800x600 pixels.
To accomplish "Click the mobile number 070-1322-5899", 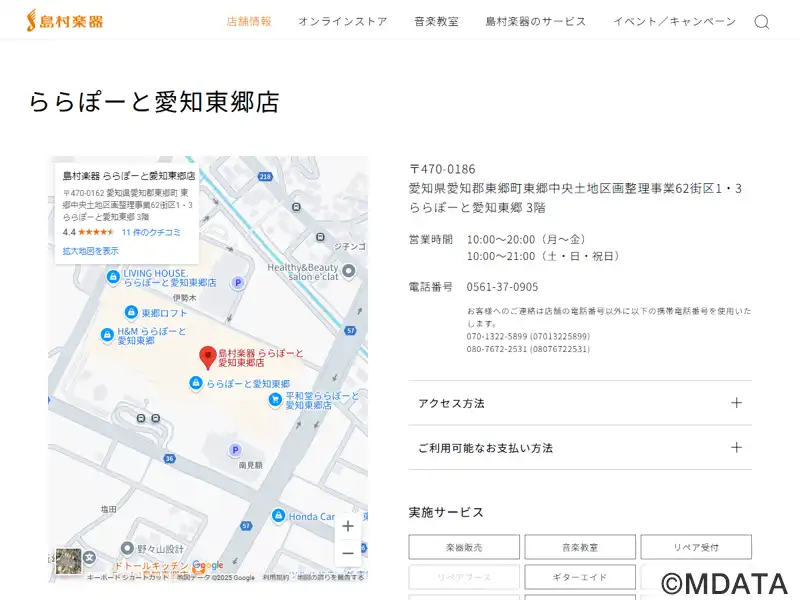I will 528,336.
